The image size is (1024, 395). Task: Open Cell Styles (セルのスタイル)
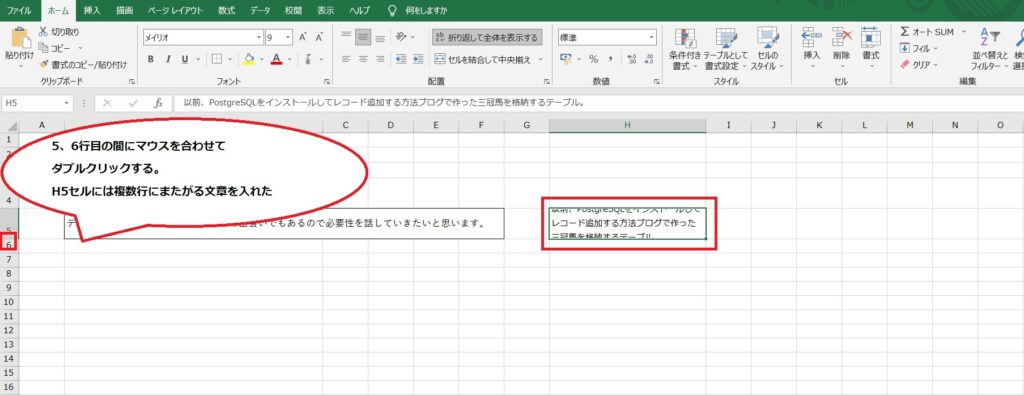(x=767, y=49)
